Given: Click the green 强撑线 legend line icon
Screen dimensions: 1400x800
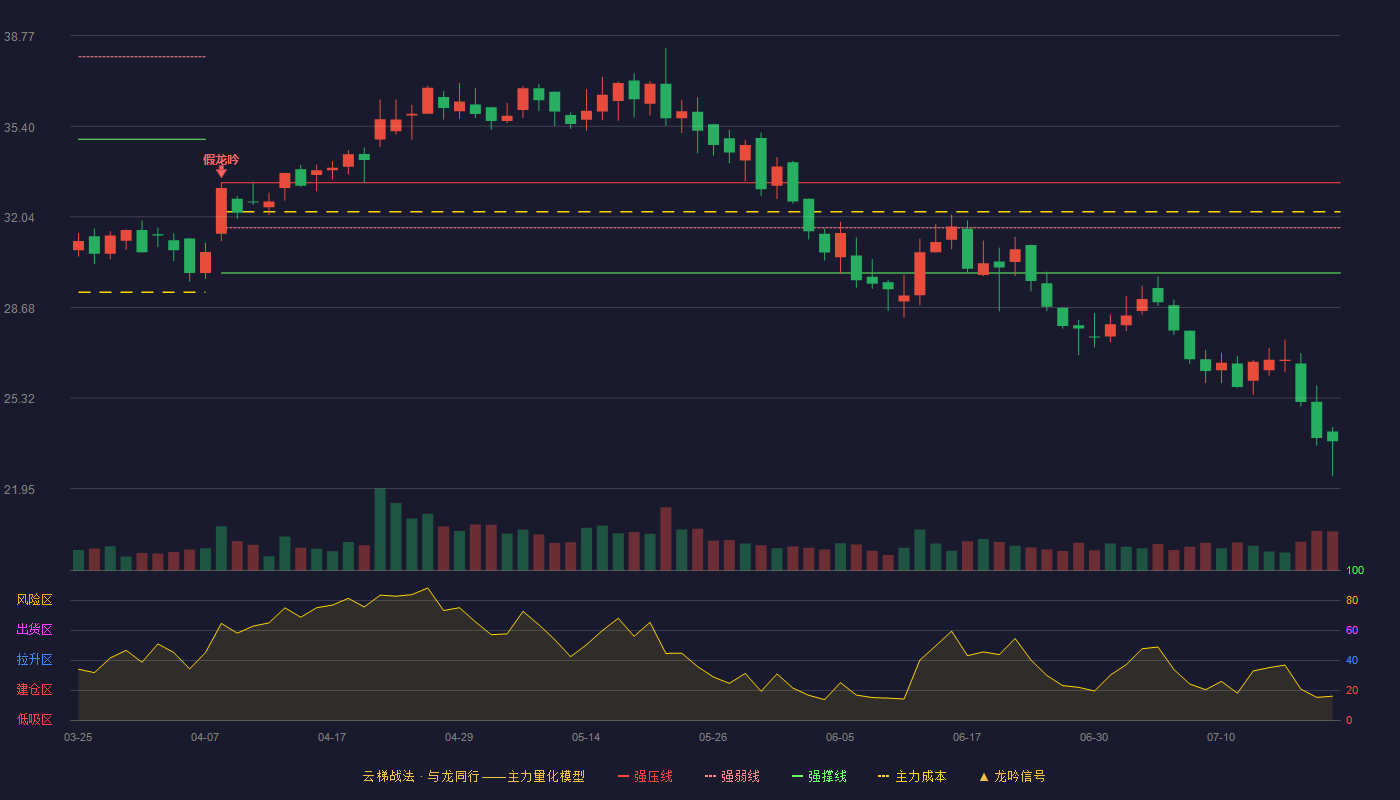Looking at the screenshot, I should pyautogui.click(x=797, y=776).
